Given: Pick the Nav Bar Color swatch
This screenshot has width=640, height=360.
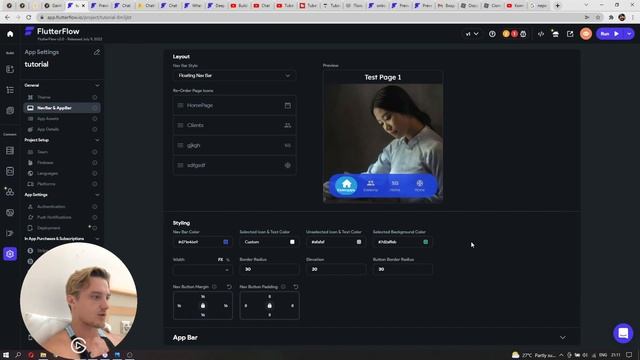Looking at the screenshot, I should (226, 242).
